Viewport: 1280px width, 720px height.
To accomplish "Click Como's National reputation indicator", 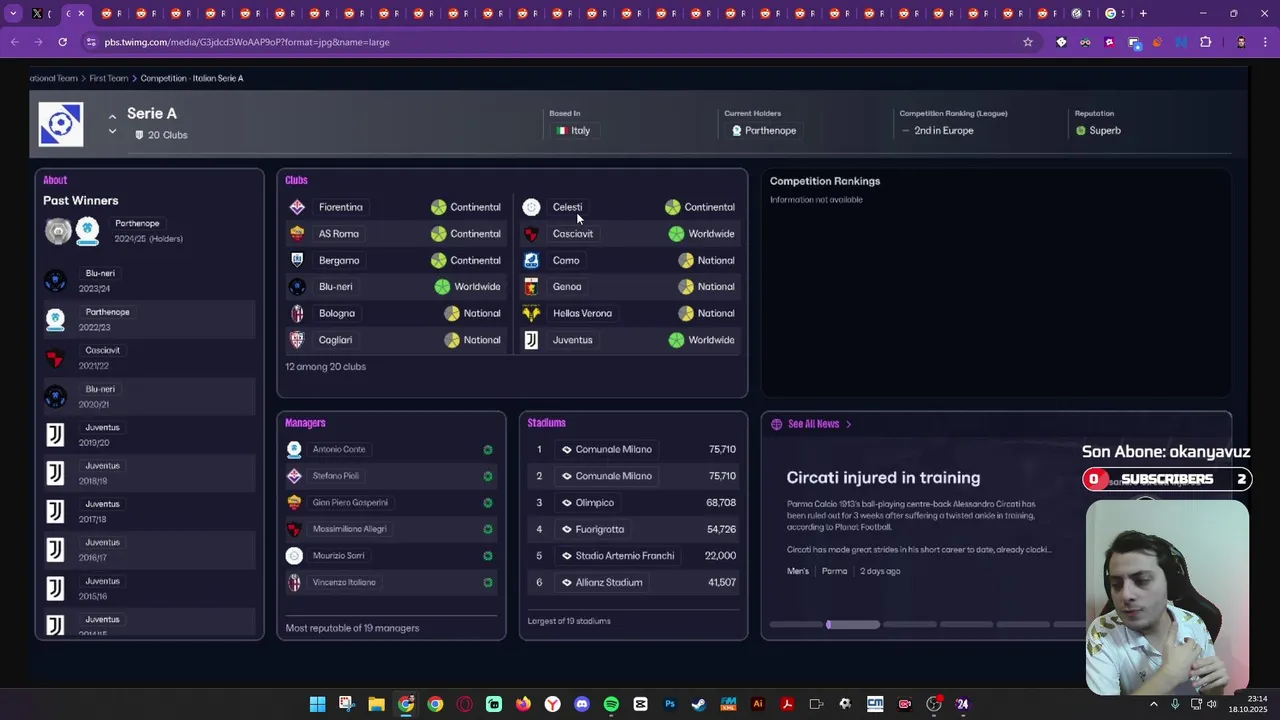I will 685,260.
